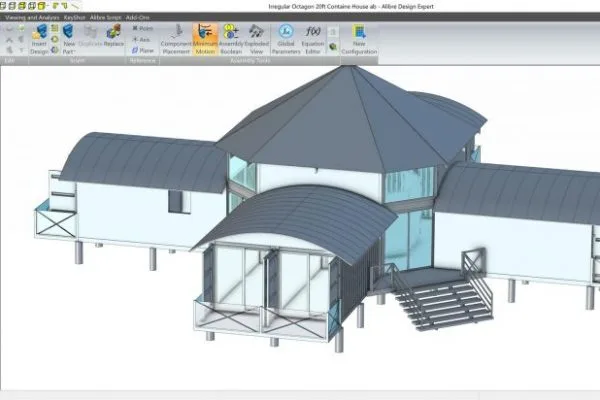Insert a reference Axis
The height and width of the screenshot is (400, 600).
141,39
